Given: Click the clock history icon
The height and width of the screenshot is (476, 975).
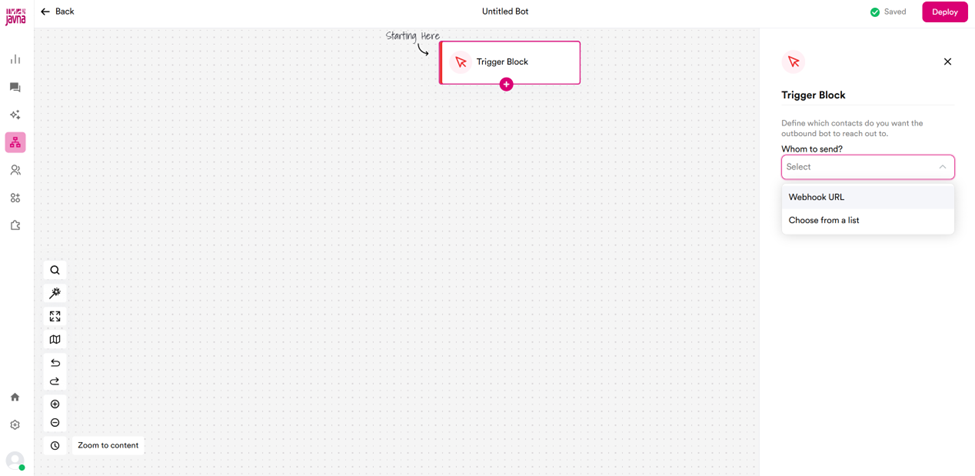Looking at the screenshot, I should click(x=55, y=446).
